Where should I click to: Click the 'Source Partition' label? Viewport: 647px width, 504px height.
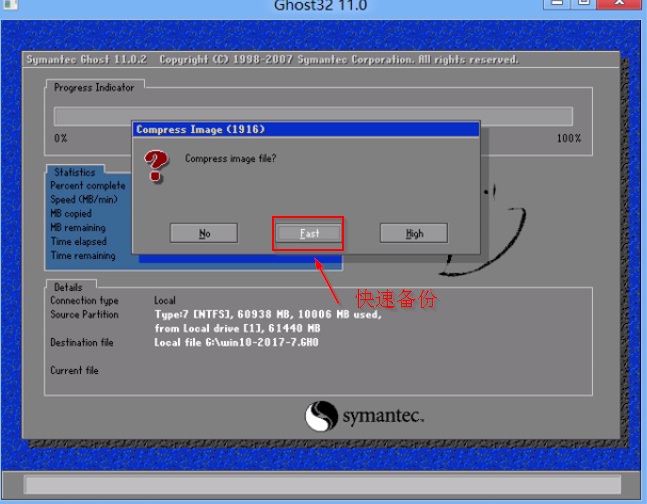click(x=84, y=315)
